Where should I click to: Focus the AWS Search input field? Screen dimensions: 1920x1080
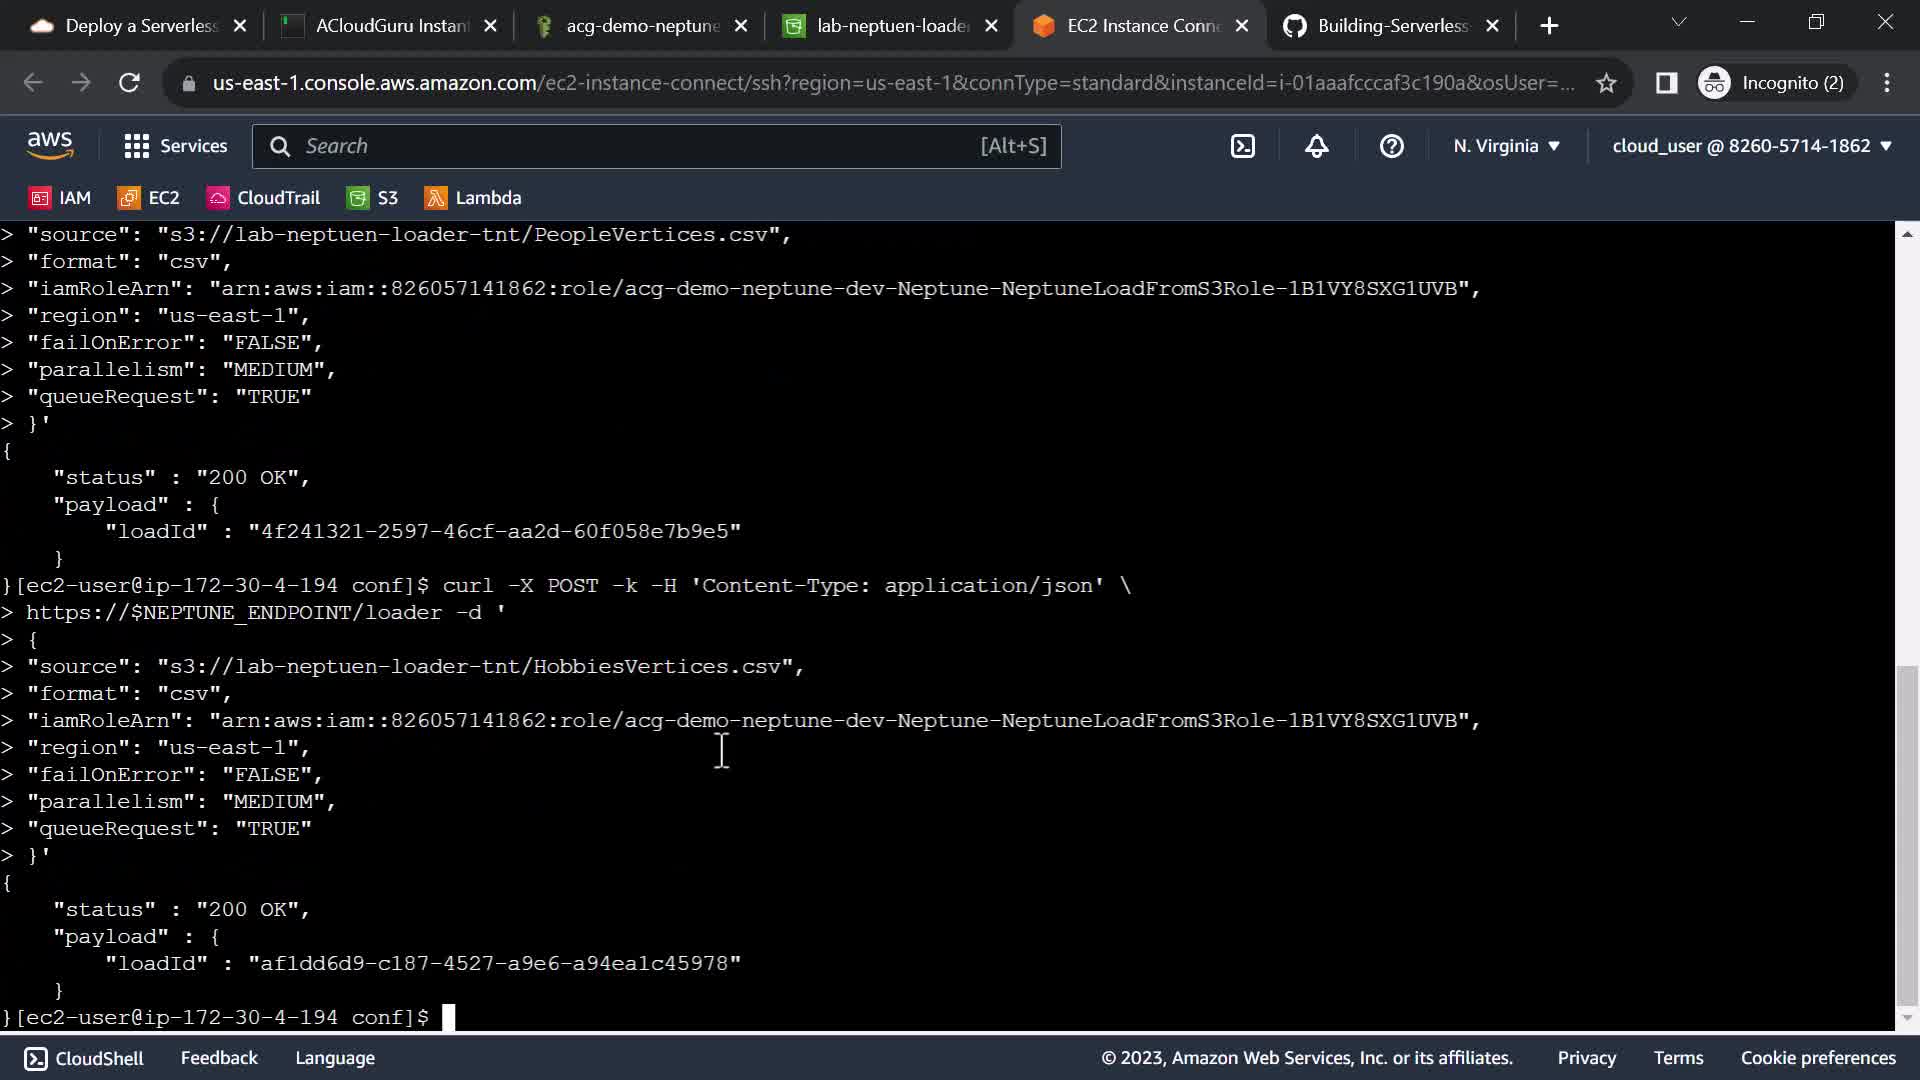click(x=640, y=146)
